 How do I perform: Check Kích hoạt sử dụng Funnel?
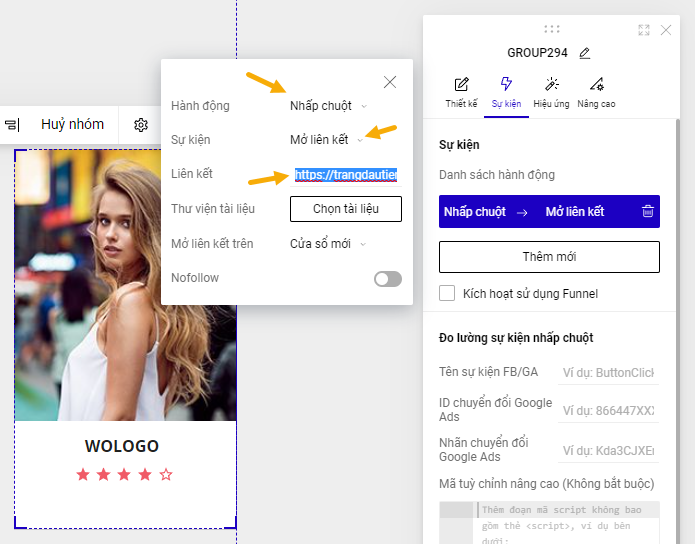[447, 294]
